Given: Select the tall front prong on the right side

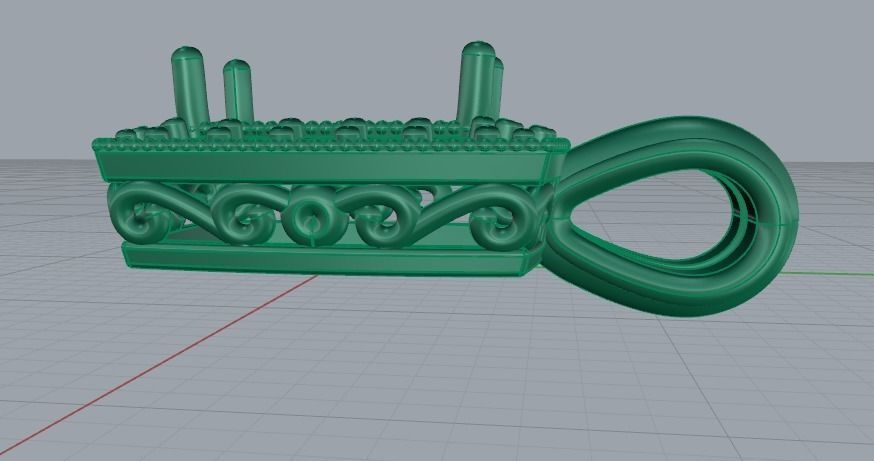Looking at the screenshot, I should point(475,83).
